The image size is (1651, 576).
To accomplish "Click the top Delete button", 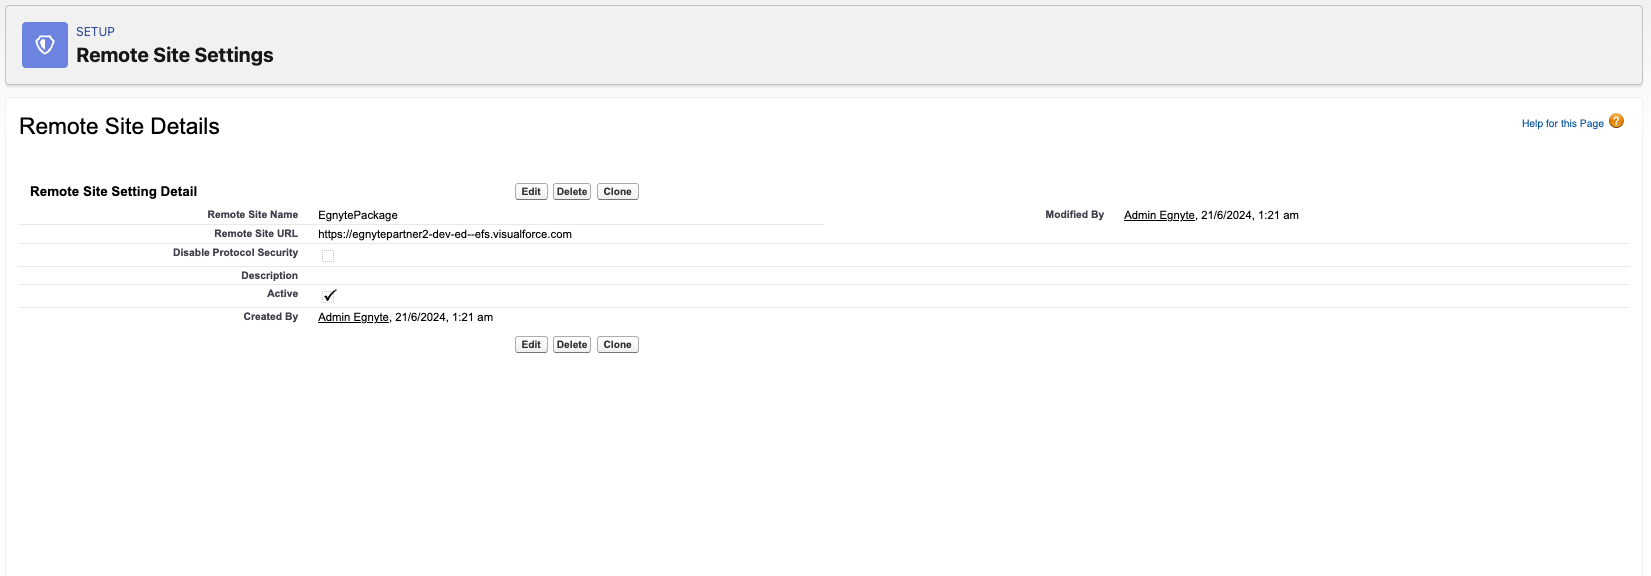I will [572, 192].
